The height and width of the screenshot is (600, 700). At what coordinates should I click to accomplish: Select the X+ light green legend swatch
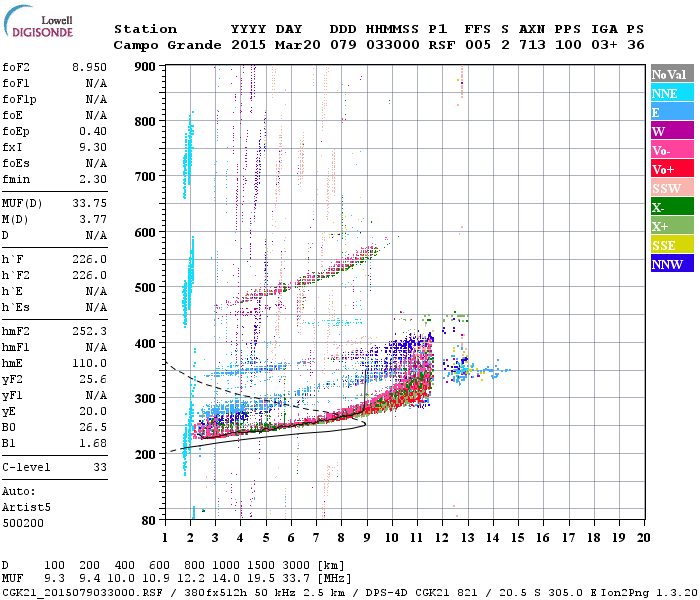click(672, 226)
